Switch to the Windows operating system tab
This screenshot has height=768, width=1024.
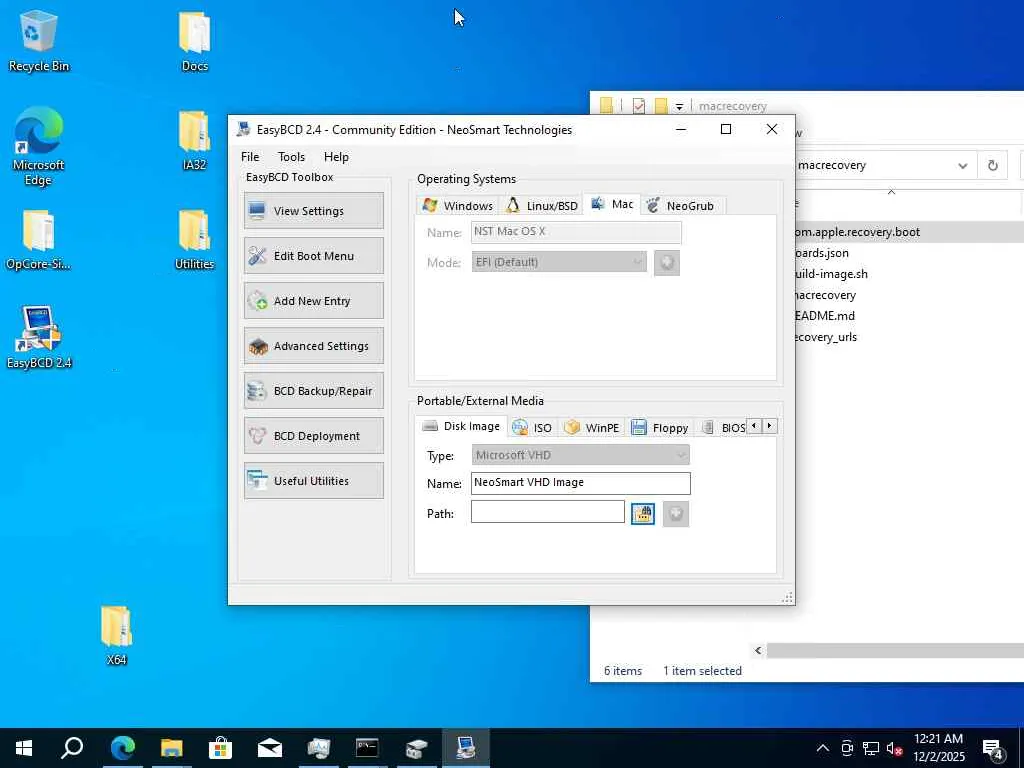pyautogui.click(x=457, y=206)
